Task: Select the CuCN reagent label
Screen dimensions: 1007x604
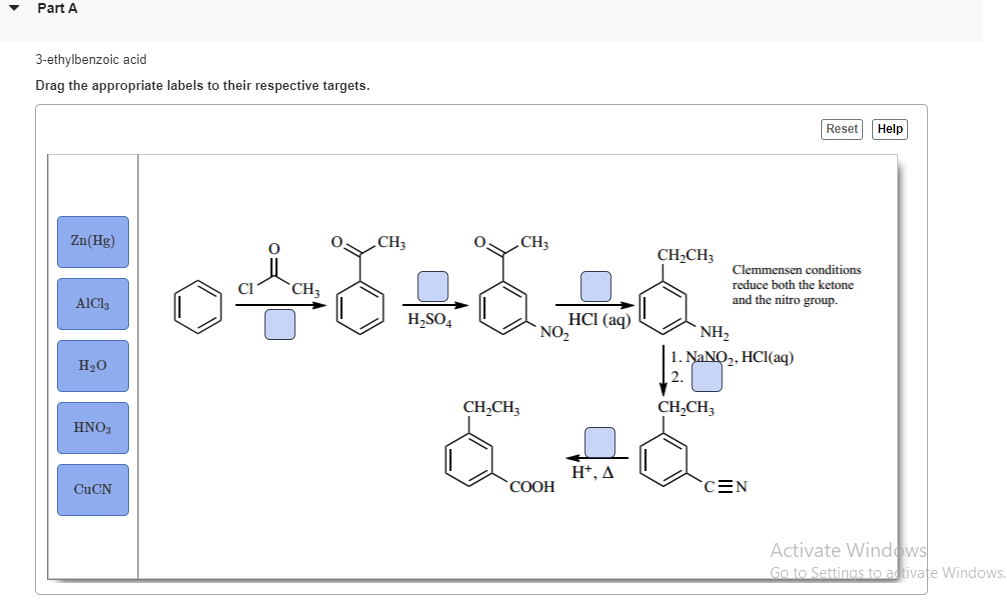Action: (x=92, y=489)
